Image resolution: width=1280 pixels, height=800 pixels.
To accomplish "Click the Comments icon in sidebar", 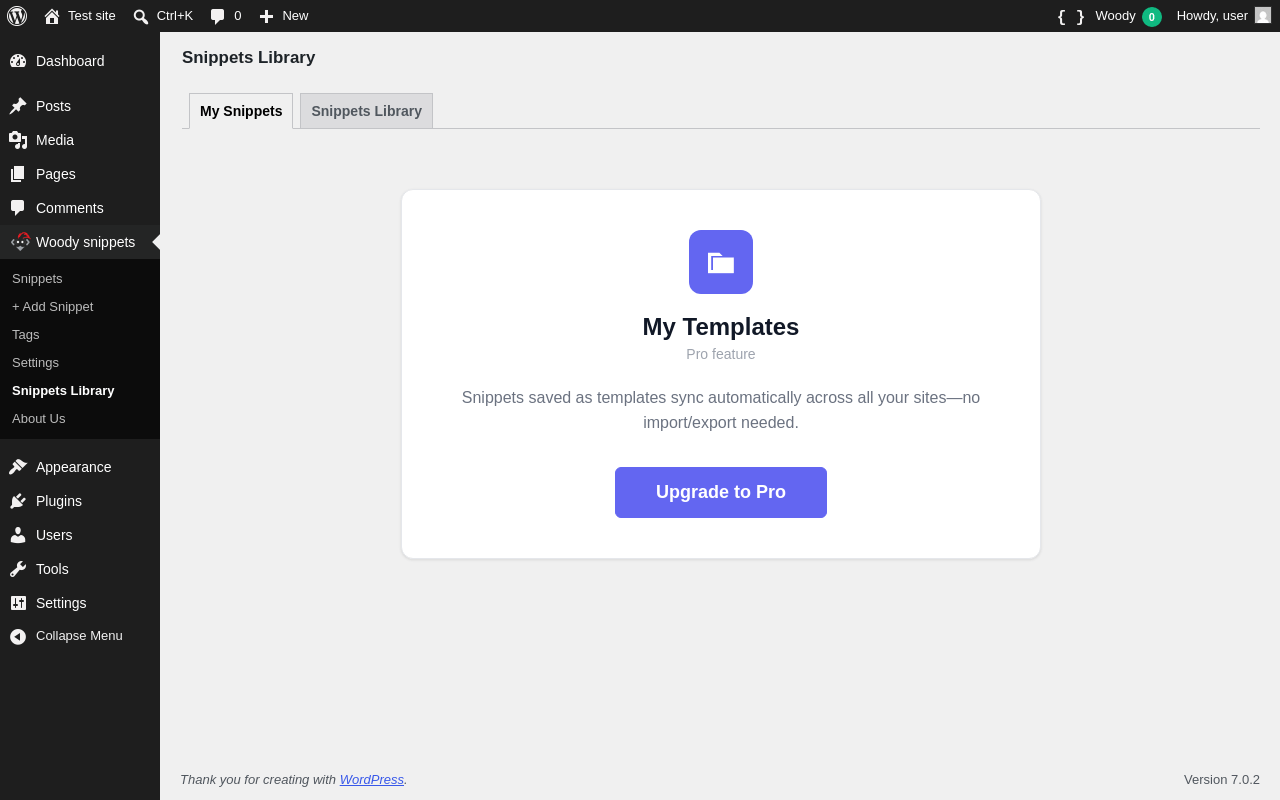I will pyautogui.click(x=18, y=208).
